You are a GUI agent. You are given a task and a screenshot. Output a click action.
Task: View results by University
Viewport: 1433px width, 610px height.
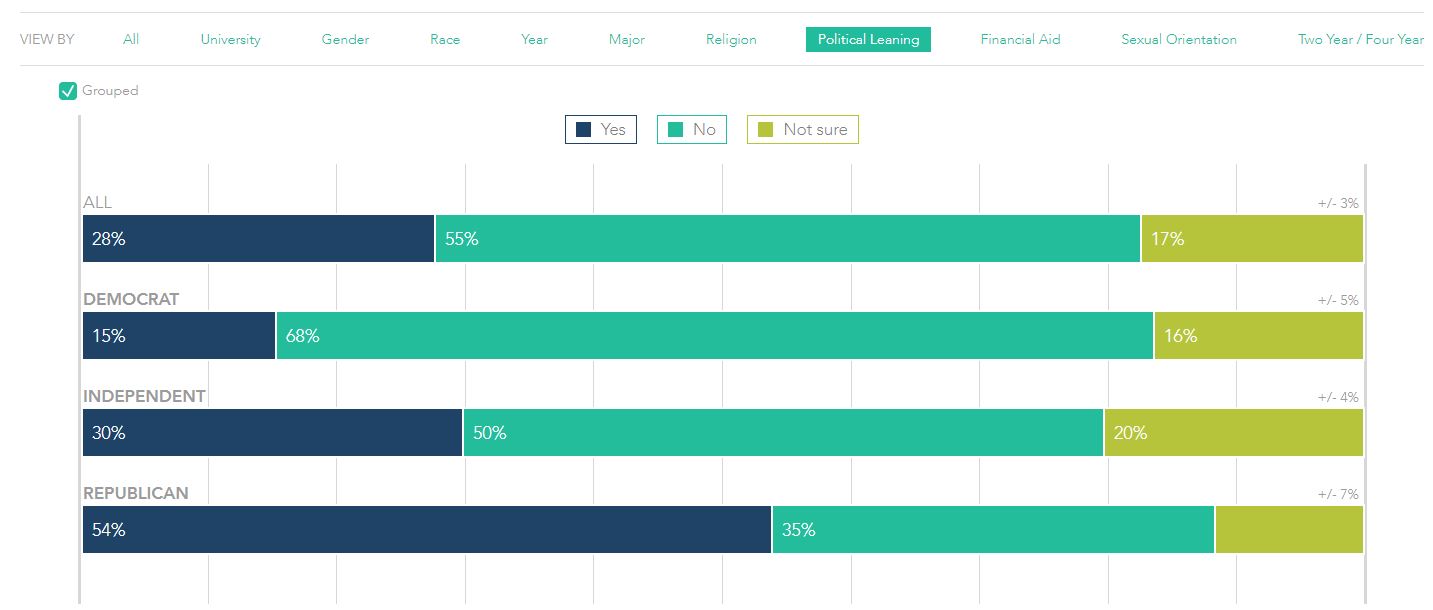coord(230,40)
